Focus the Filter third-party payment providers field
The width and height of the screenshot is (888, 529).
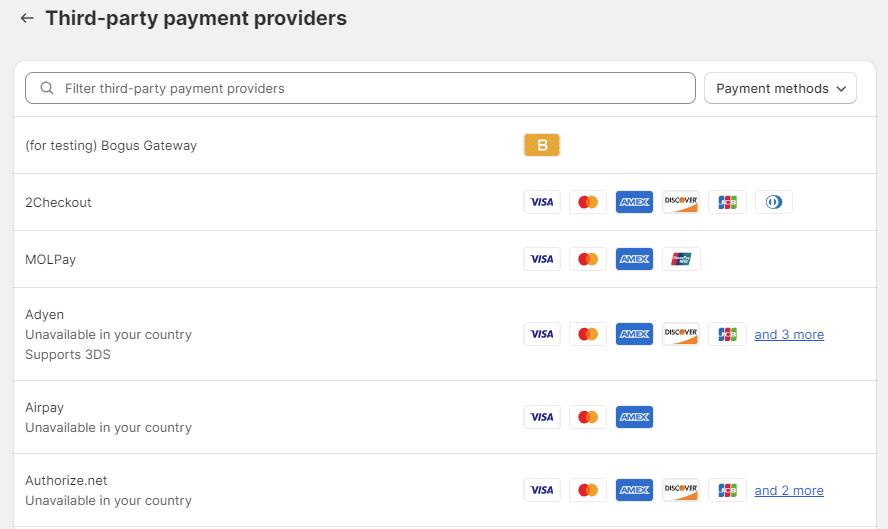coord(360,88)
